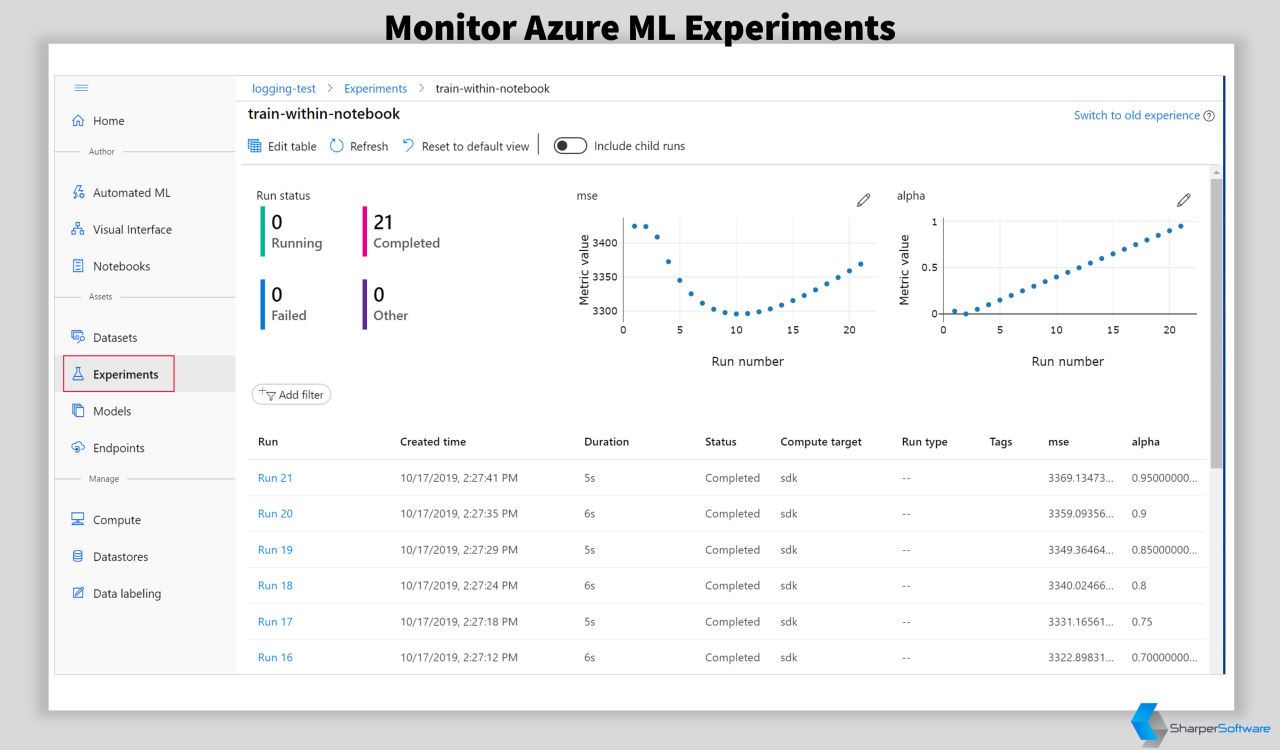Edit the mse chart with pencil icon
Image resolution: width=1280 pixels, height=750 pixels.
coord(864,200)
